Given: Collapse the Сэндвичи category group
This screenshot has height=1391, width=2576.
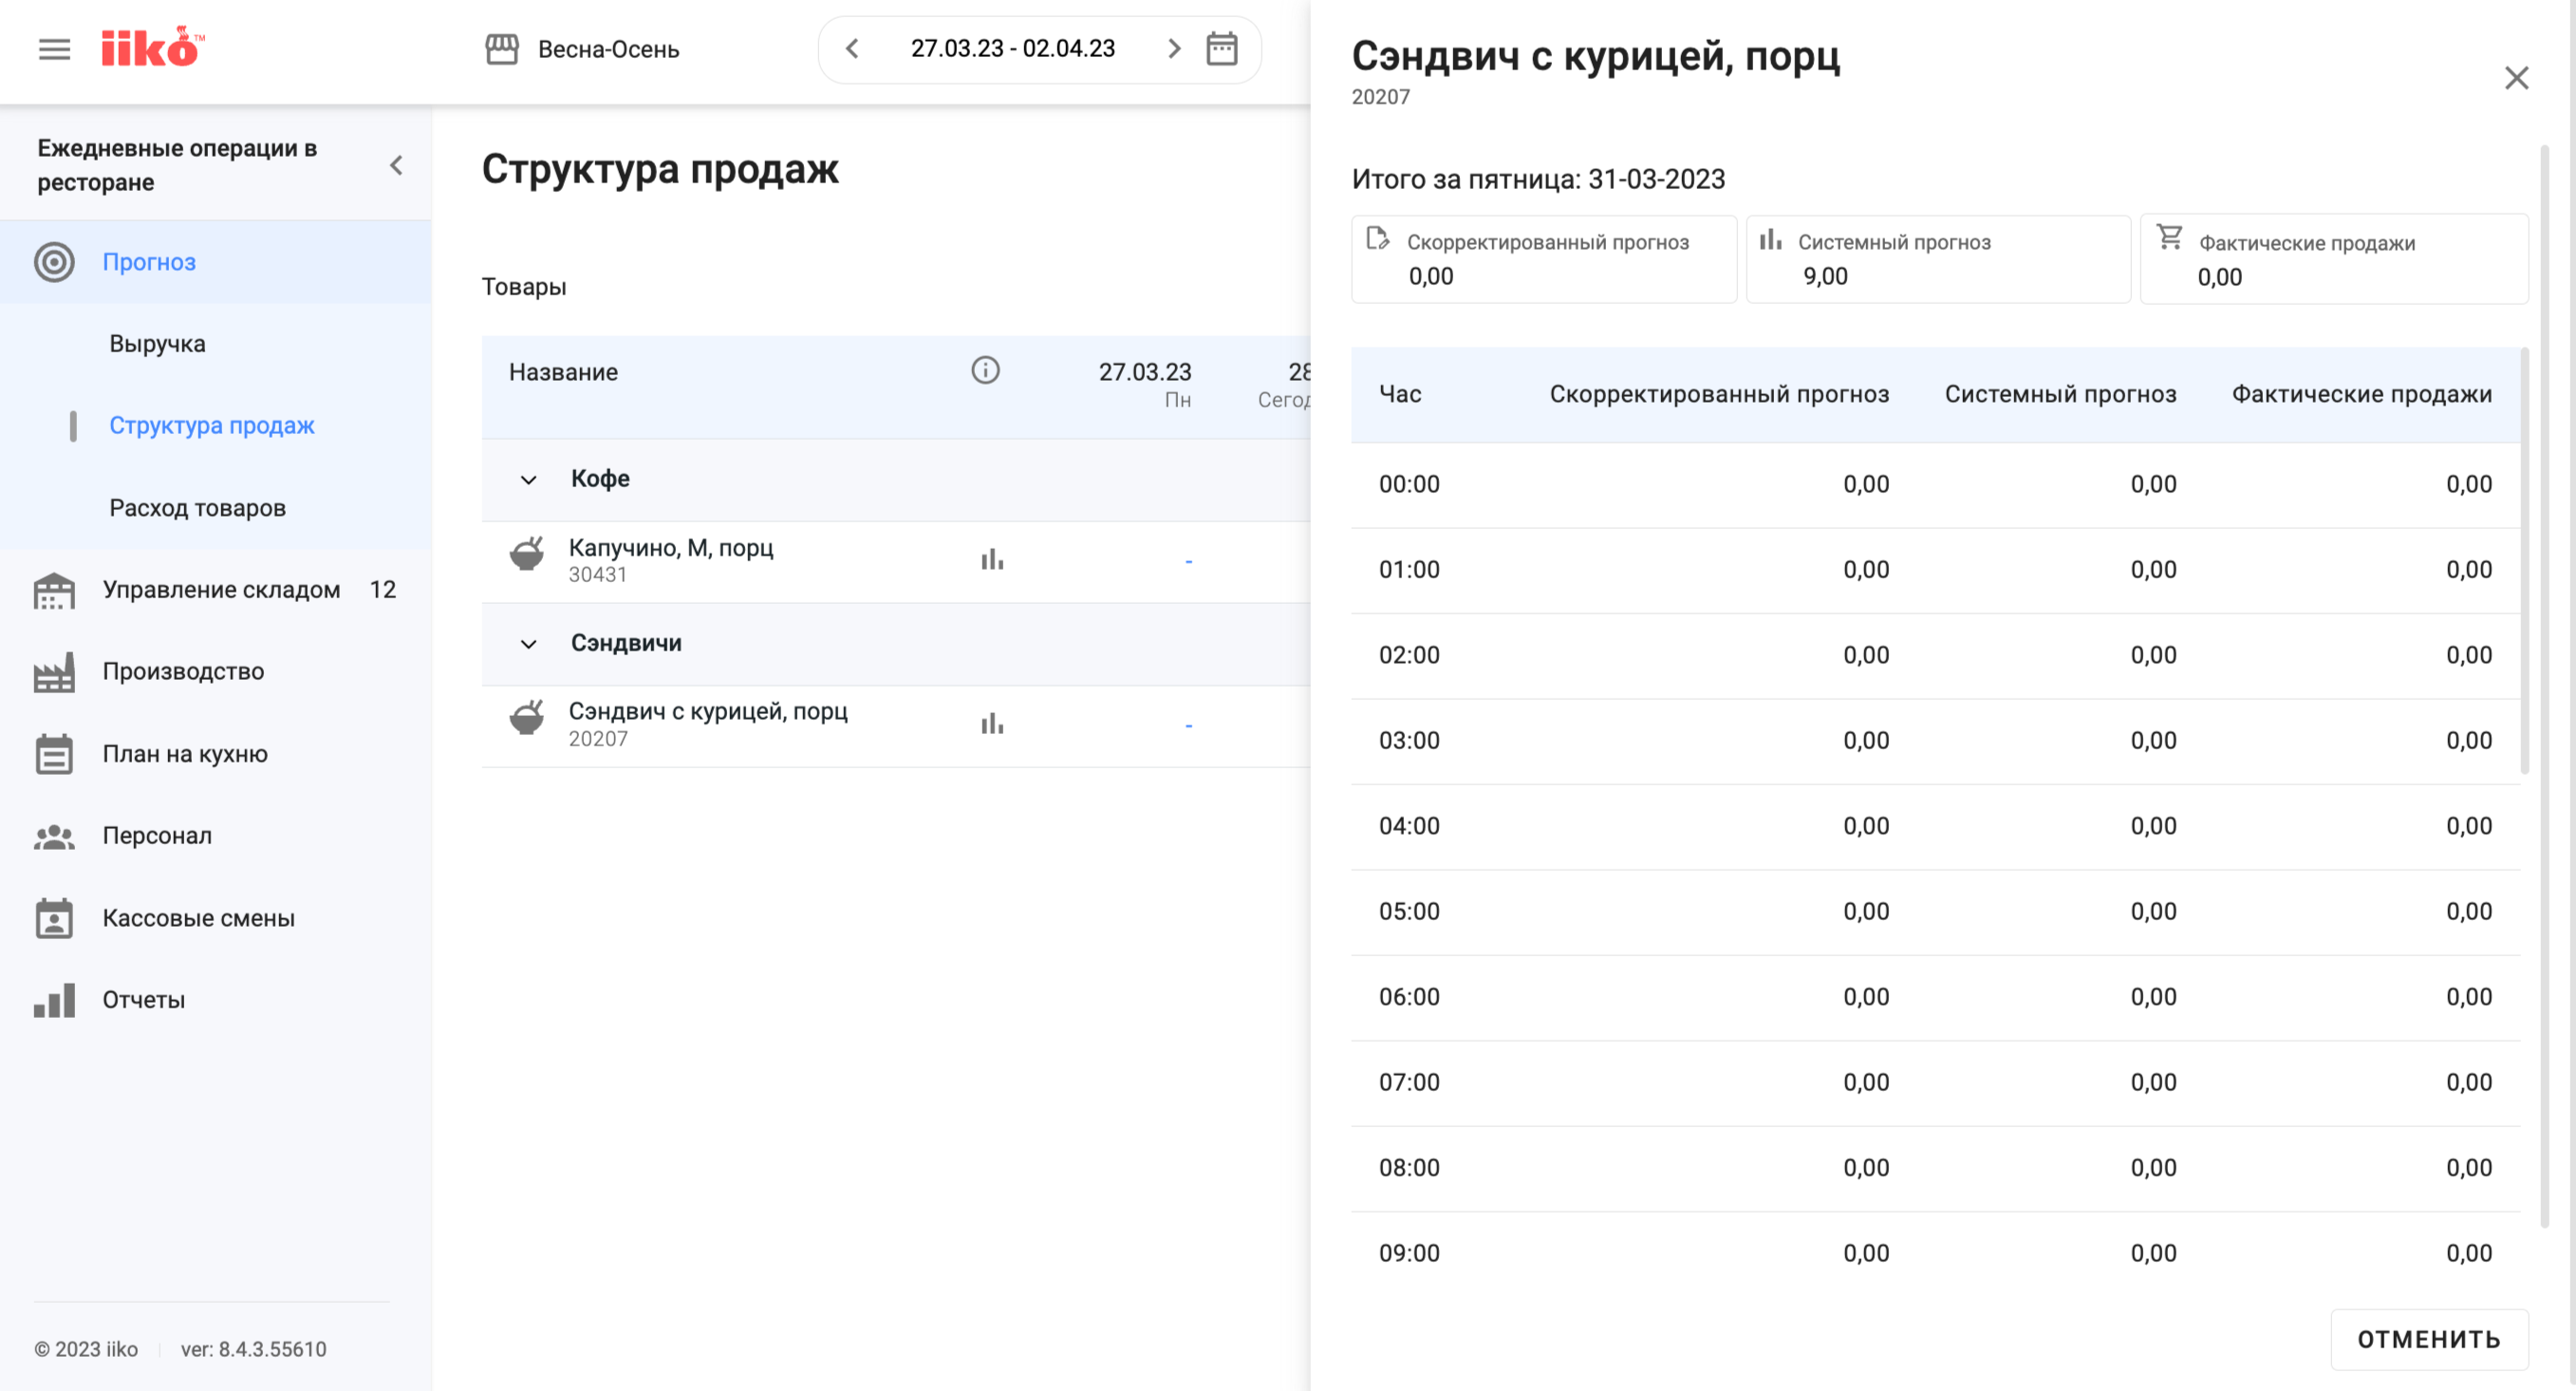Looking at the screenshot, I should [x=529, y=644].
